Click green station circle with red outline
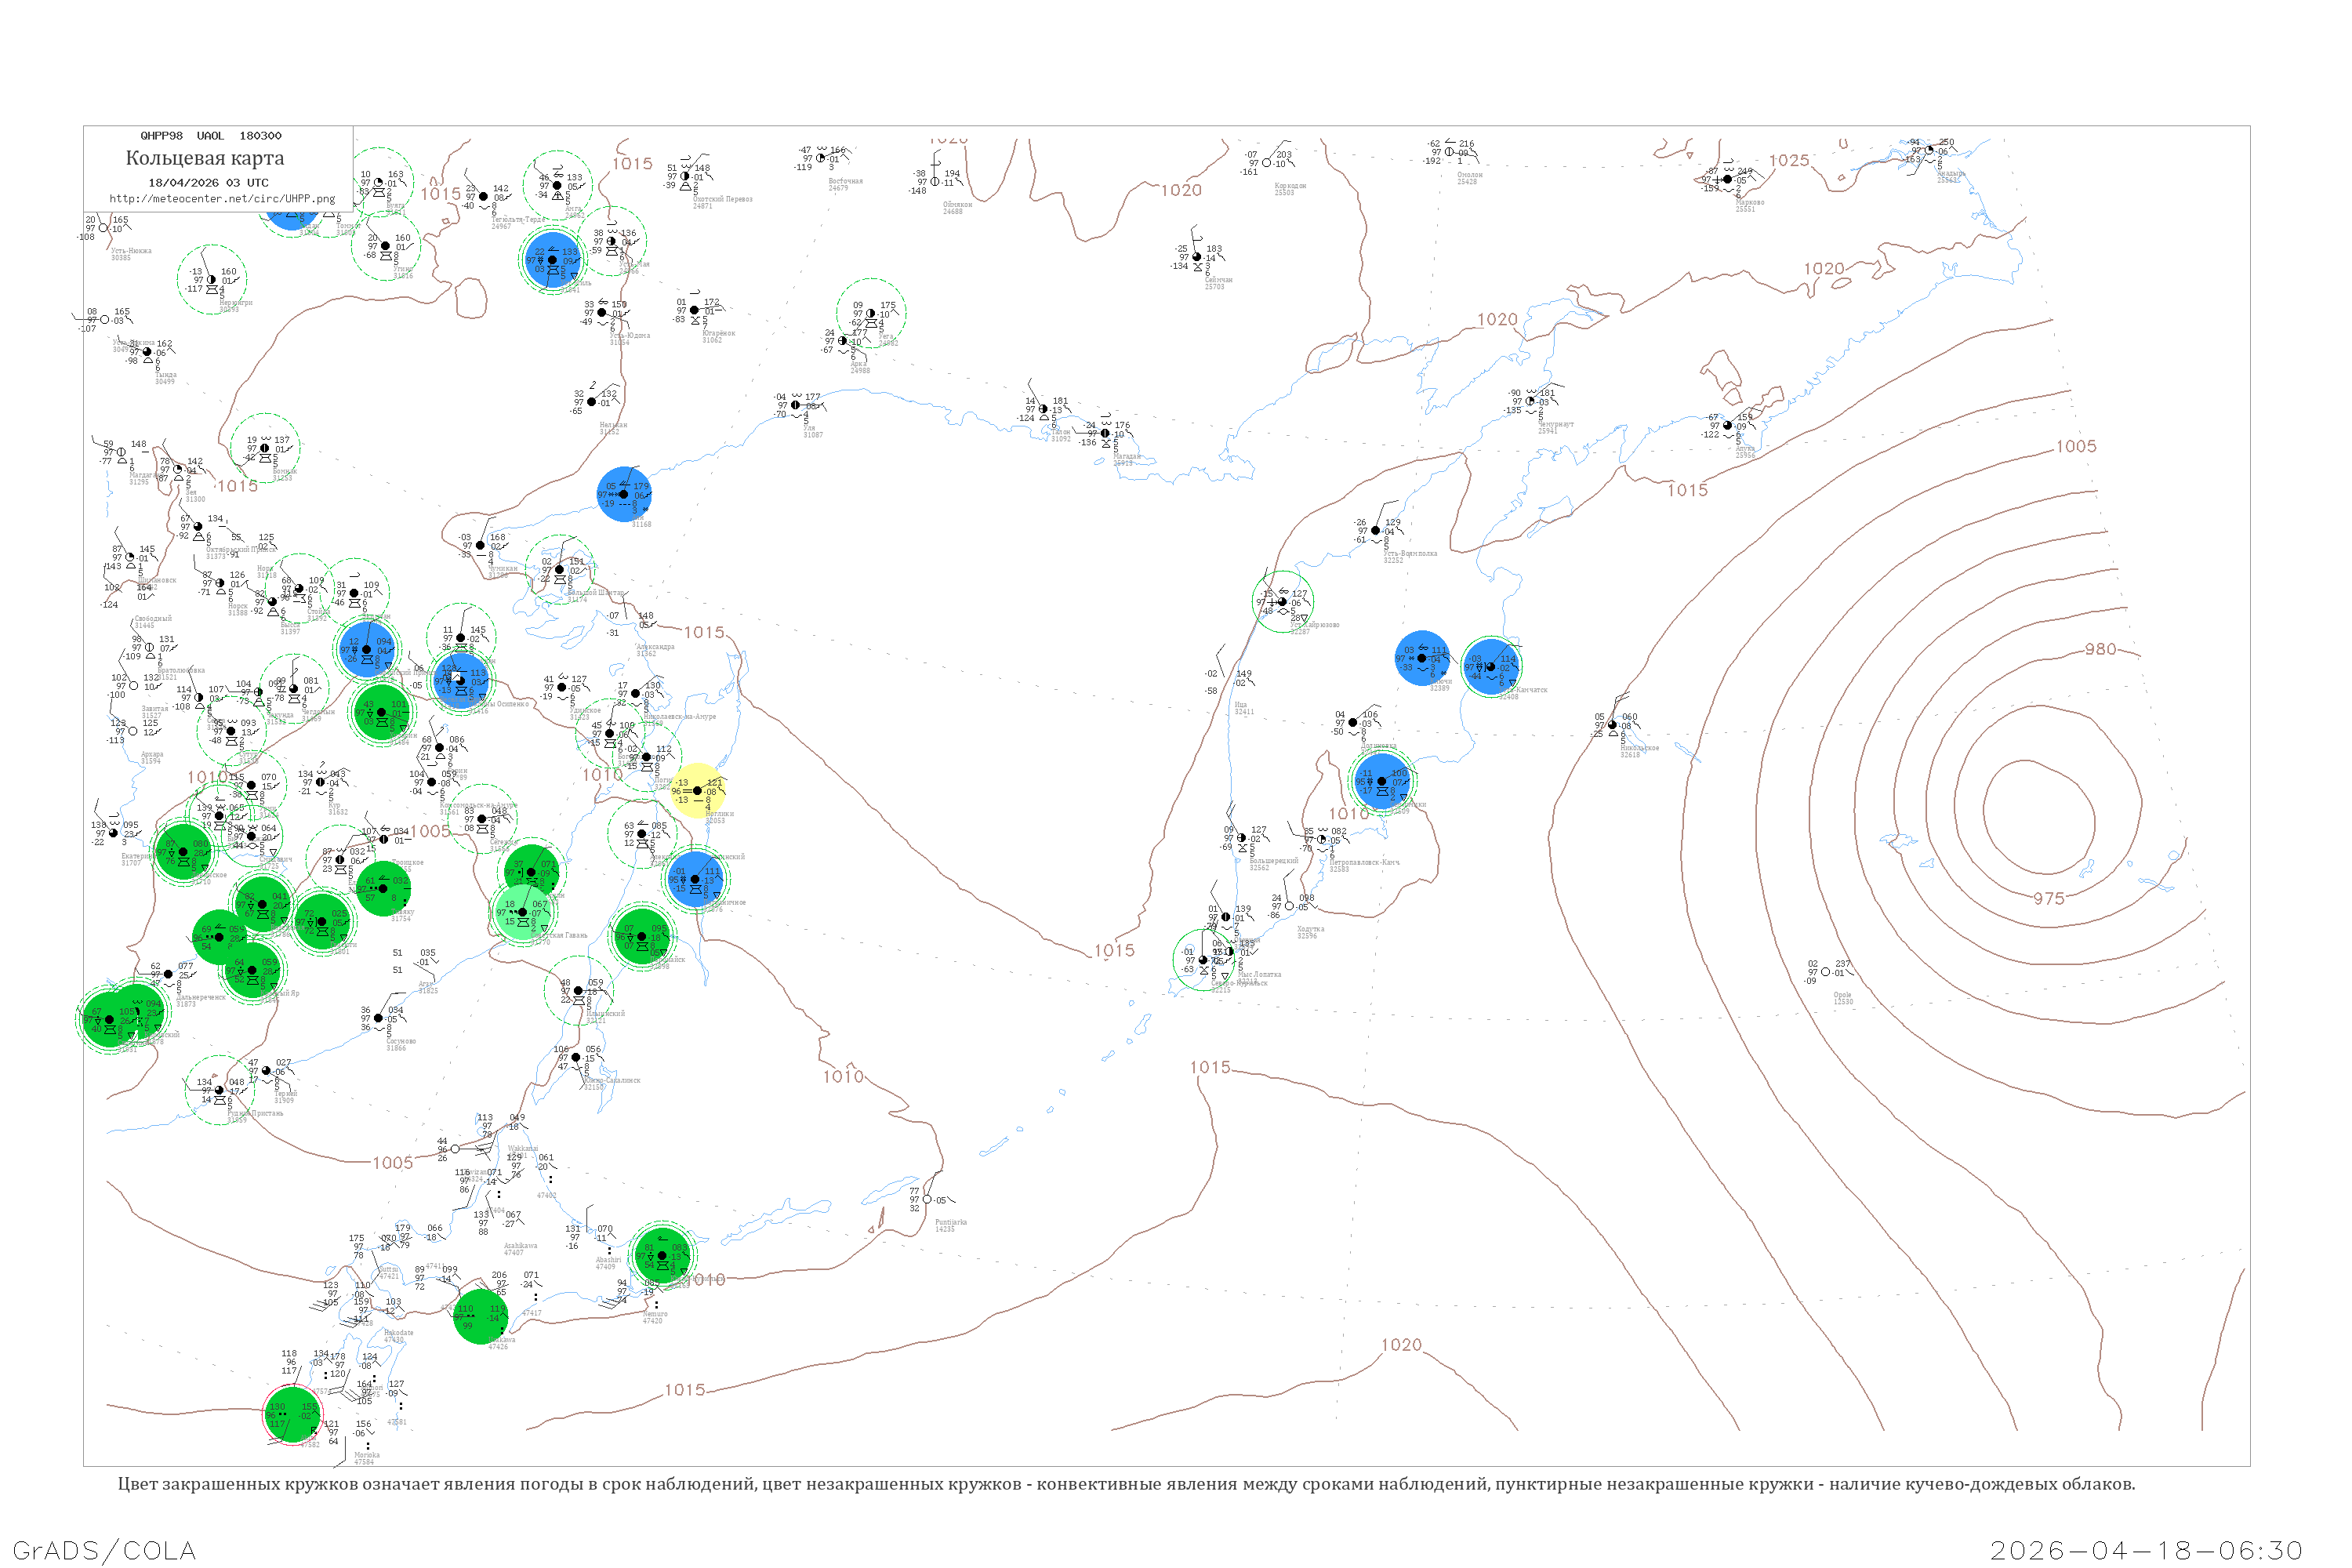2352x1568 pixels. point(292,1414)
